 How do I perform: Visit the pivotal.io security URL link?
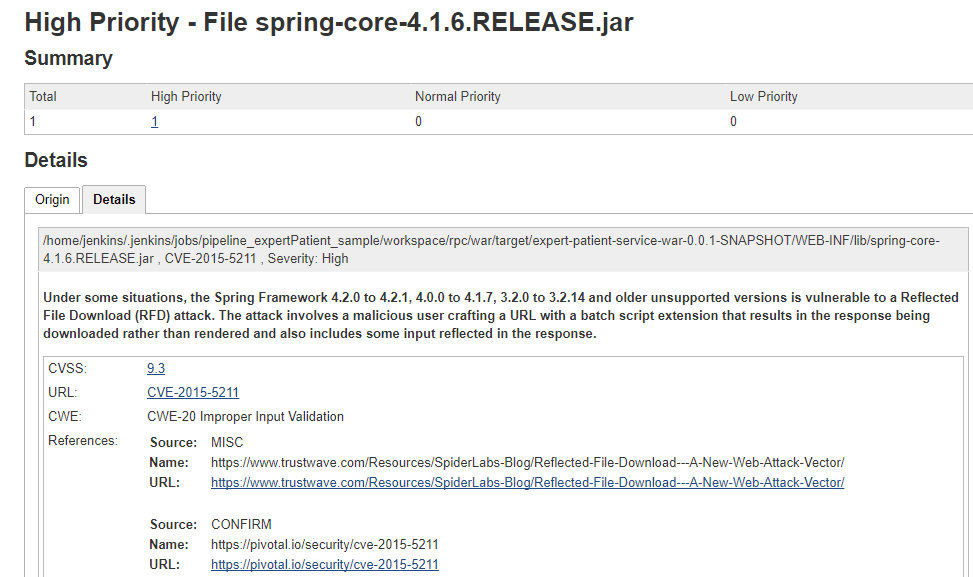(x=325, y=565)
